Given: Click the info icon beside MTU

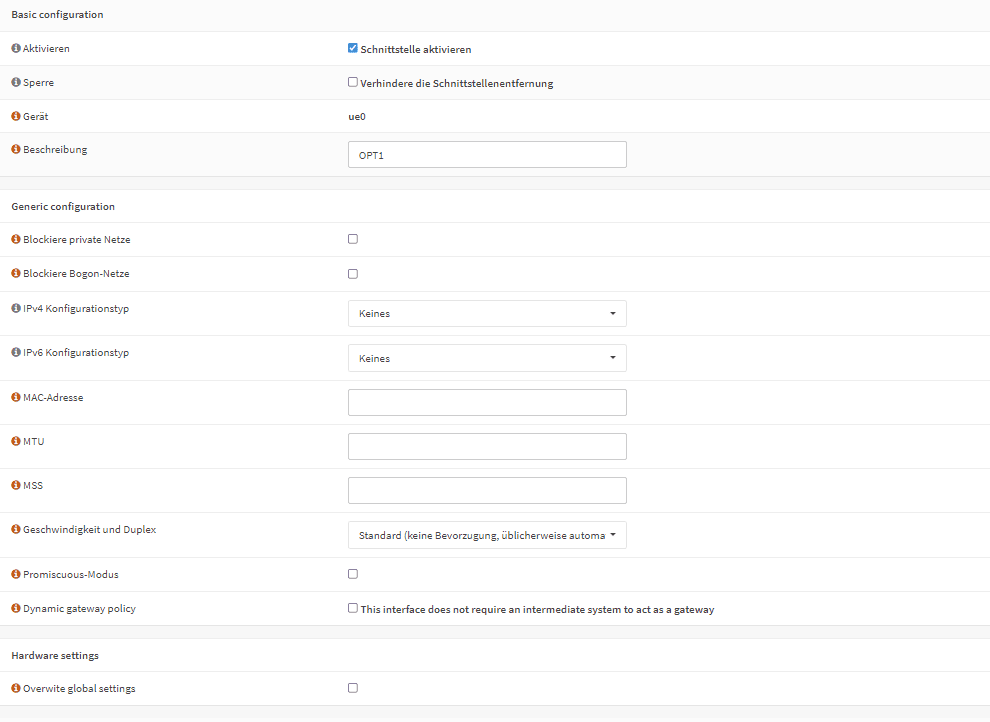Looking at the screenshot, I should [16, 441].
